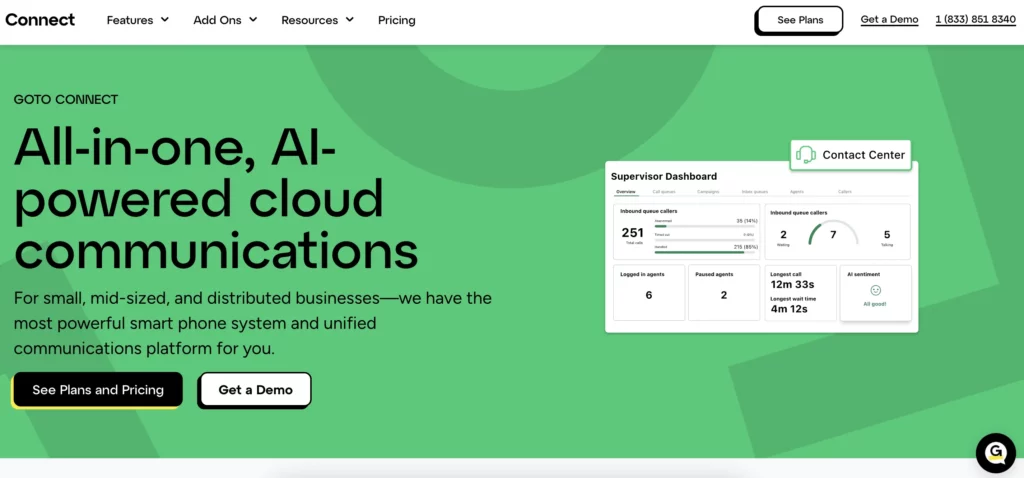This screenshot has width=1024, height=478.
Task: Click the Logged in agents card
Action: 649,293
